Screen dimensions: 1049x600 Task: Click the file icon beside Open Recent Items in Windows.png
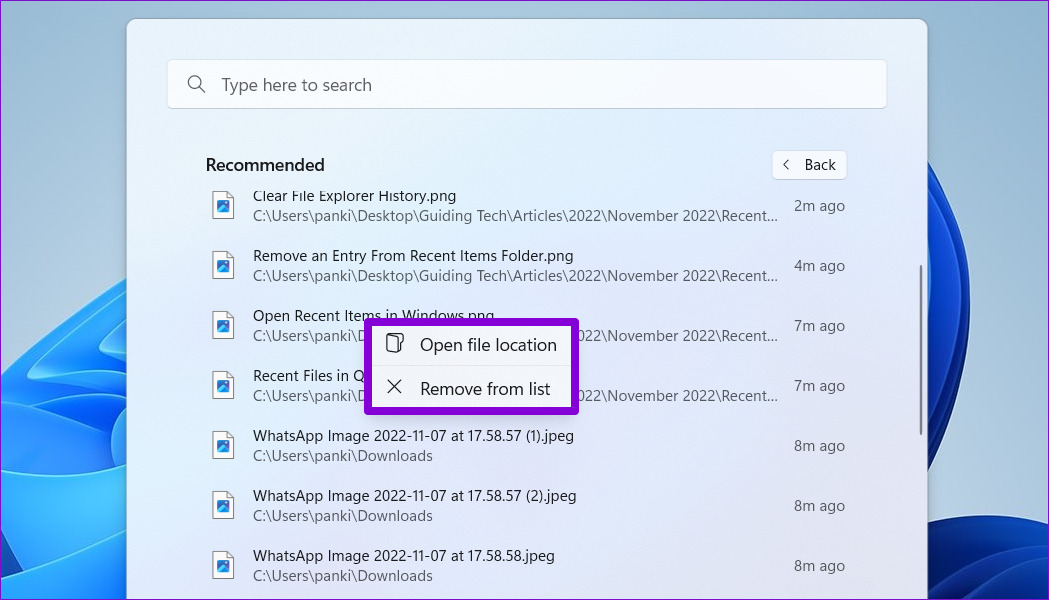(x=222, y=325)
